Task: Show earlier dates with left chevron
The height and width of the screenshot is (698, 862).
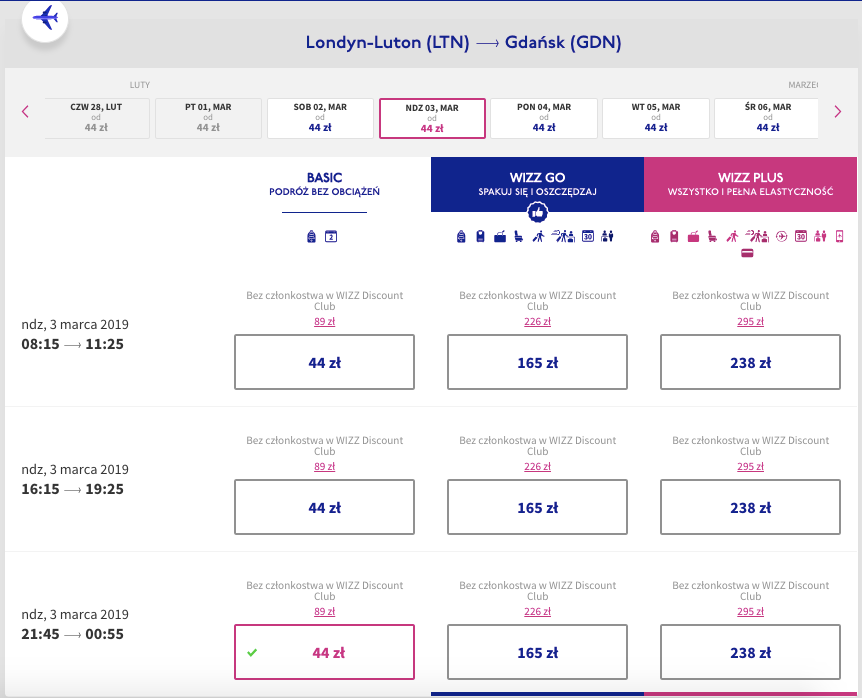Action: tap(25, 112)
